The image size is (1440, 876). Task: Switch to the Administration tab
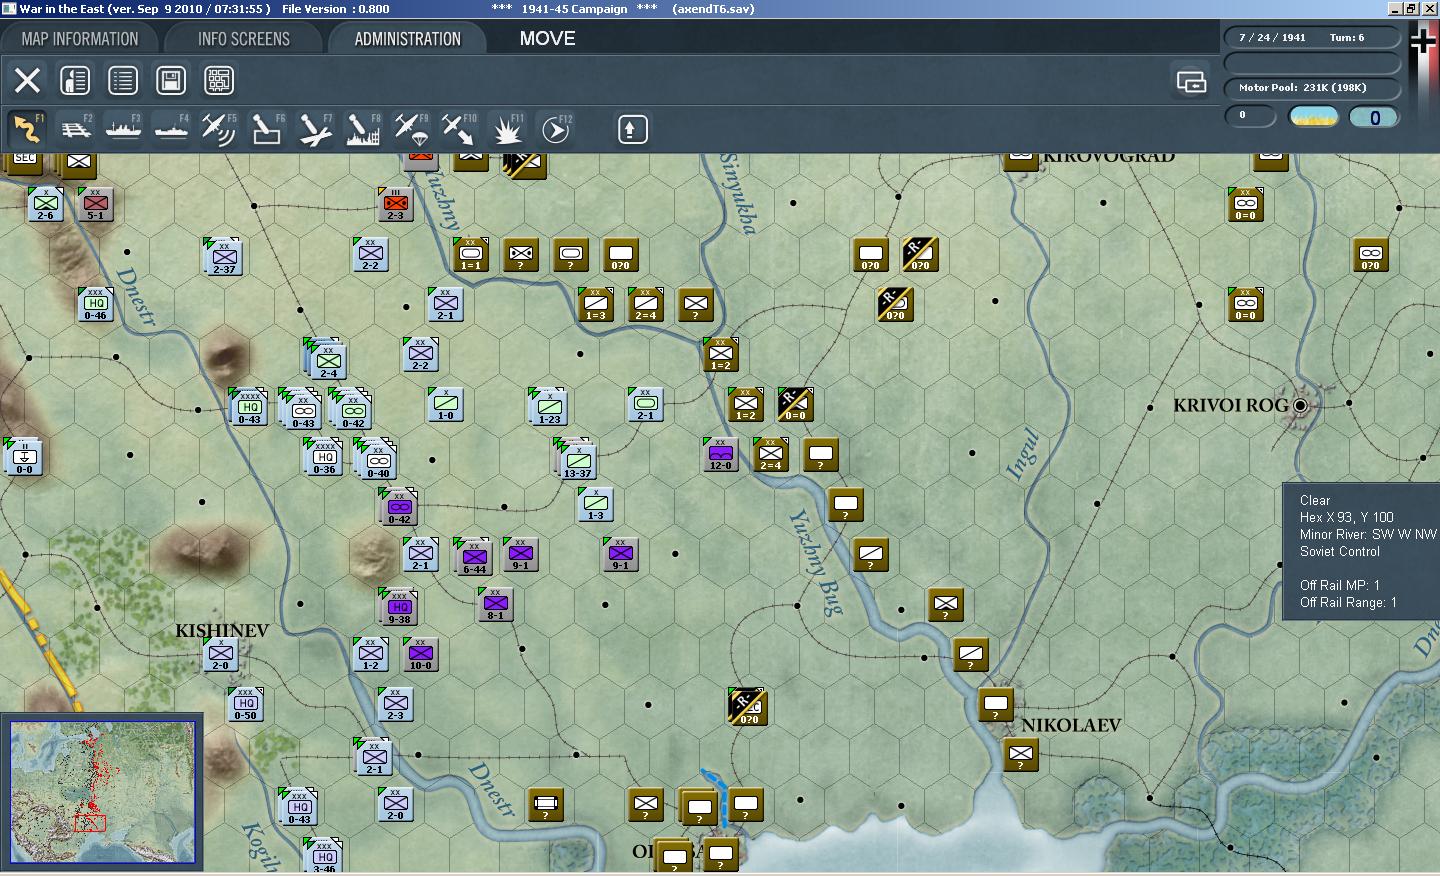tap(407, 39)
